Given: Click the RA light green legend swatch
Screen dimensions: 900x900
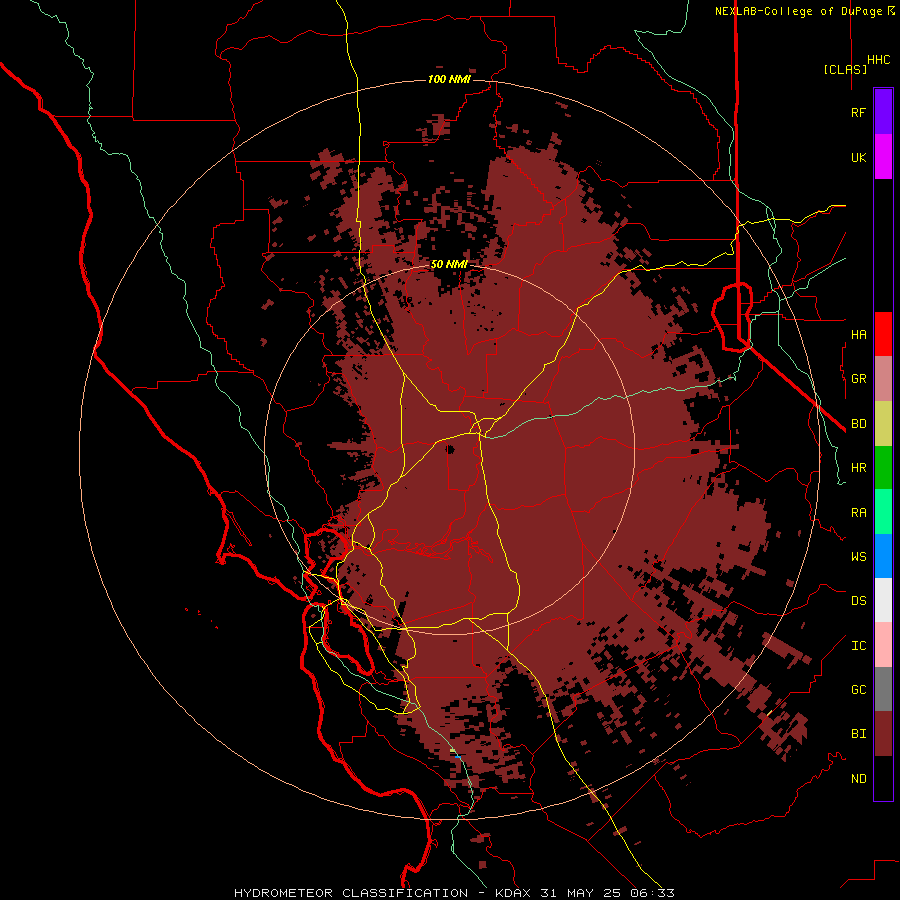Looking at the screenshot, I should 883,512.
